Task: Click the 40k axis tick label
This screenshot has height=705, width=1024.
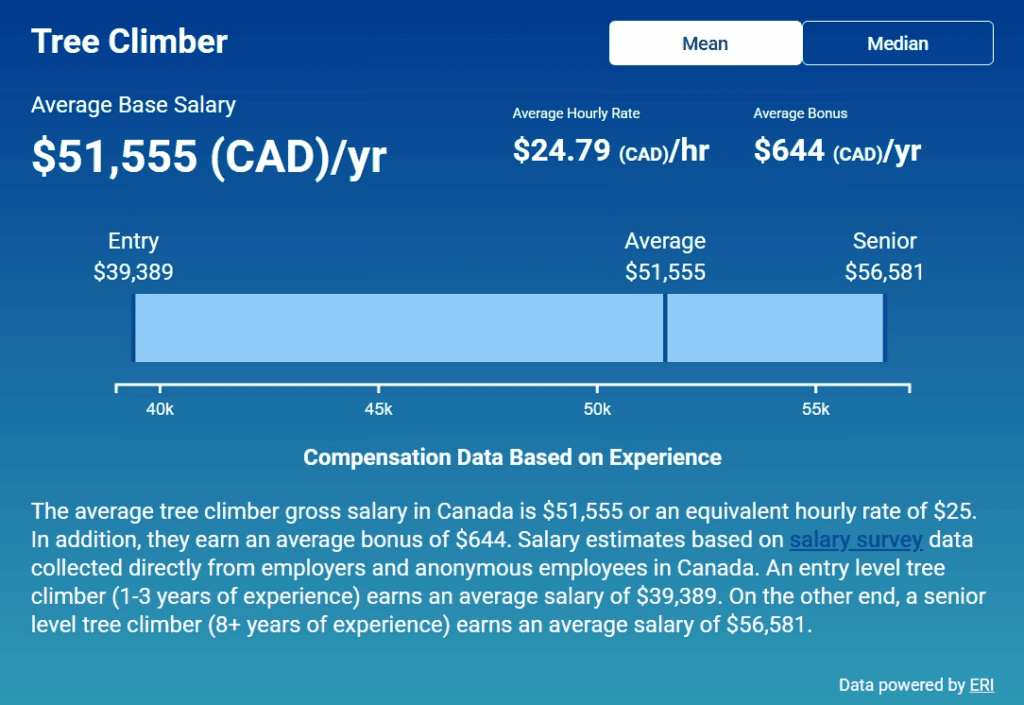Action: pos(160,409)
